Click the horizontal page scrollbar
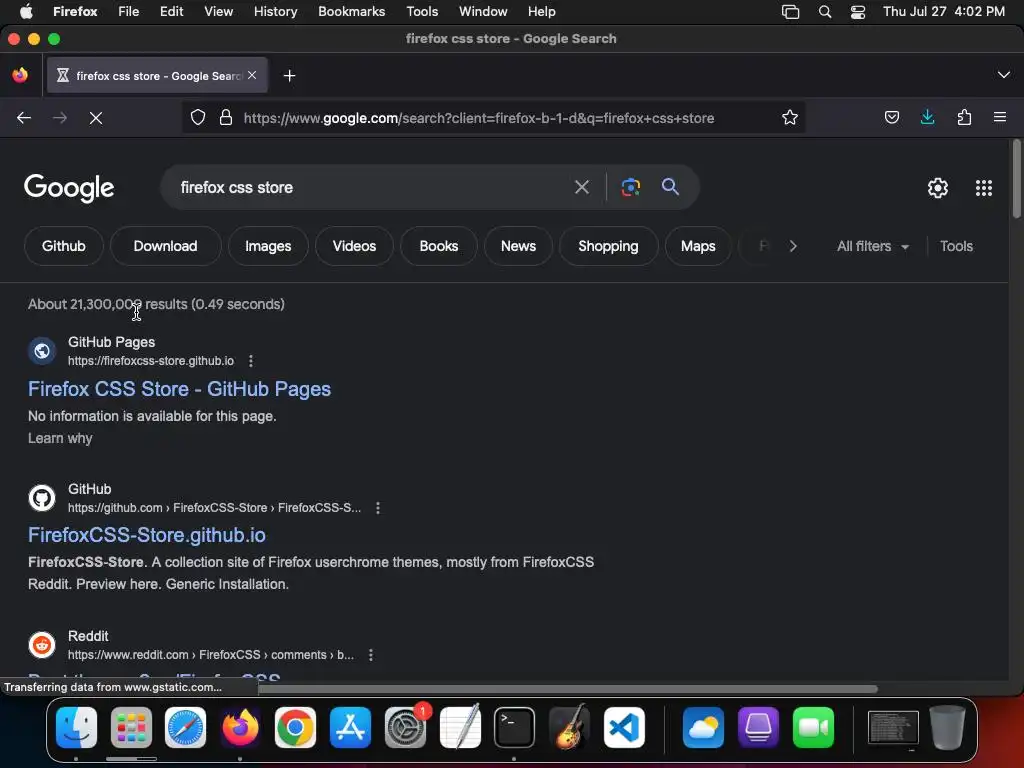 click(568, 689)
